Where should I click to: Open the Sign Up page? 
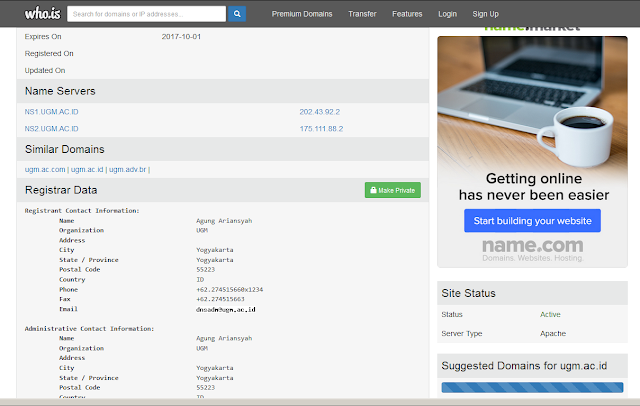[x=485, y=15]
